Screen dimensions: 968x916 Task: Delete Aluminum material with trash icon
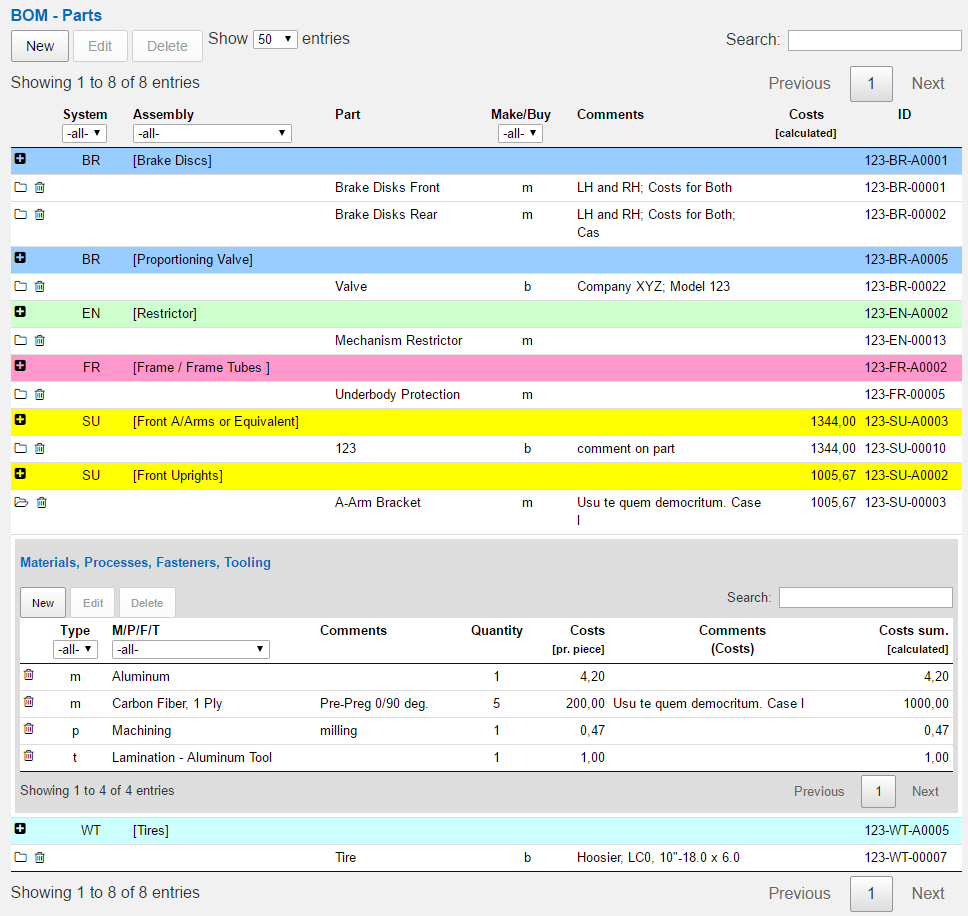(29, 676)
